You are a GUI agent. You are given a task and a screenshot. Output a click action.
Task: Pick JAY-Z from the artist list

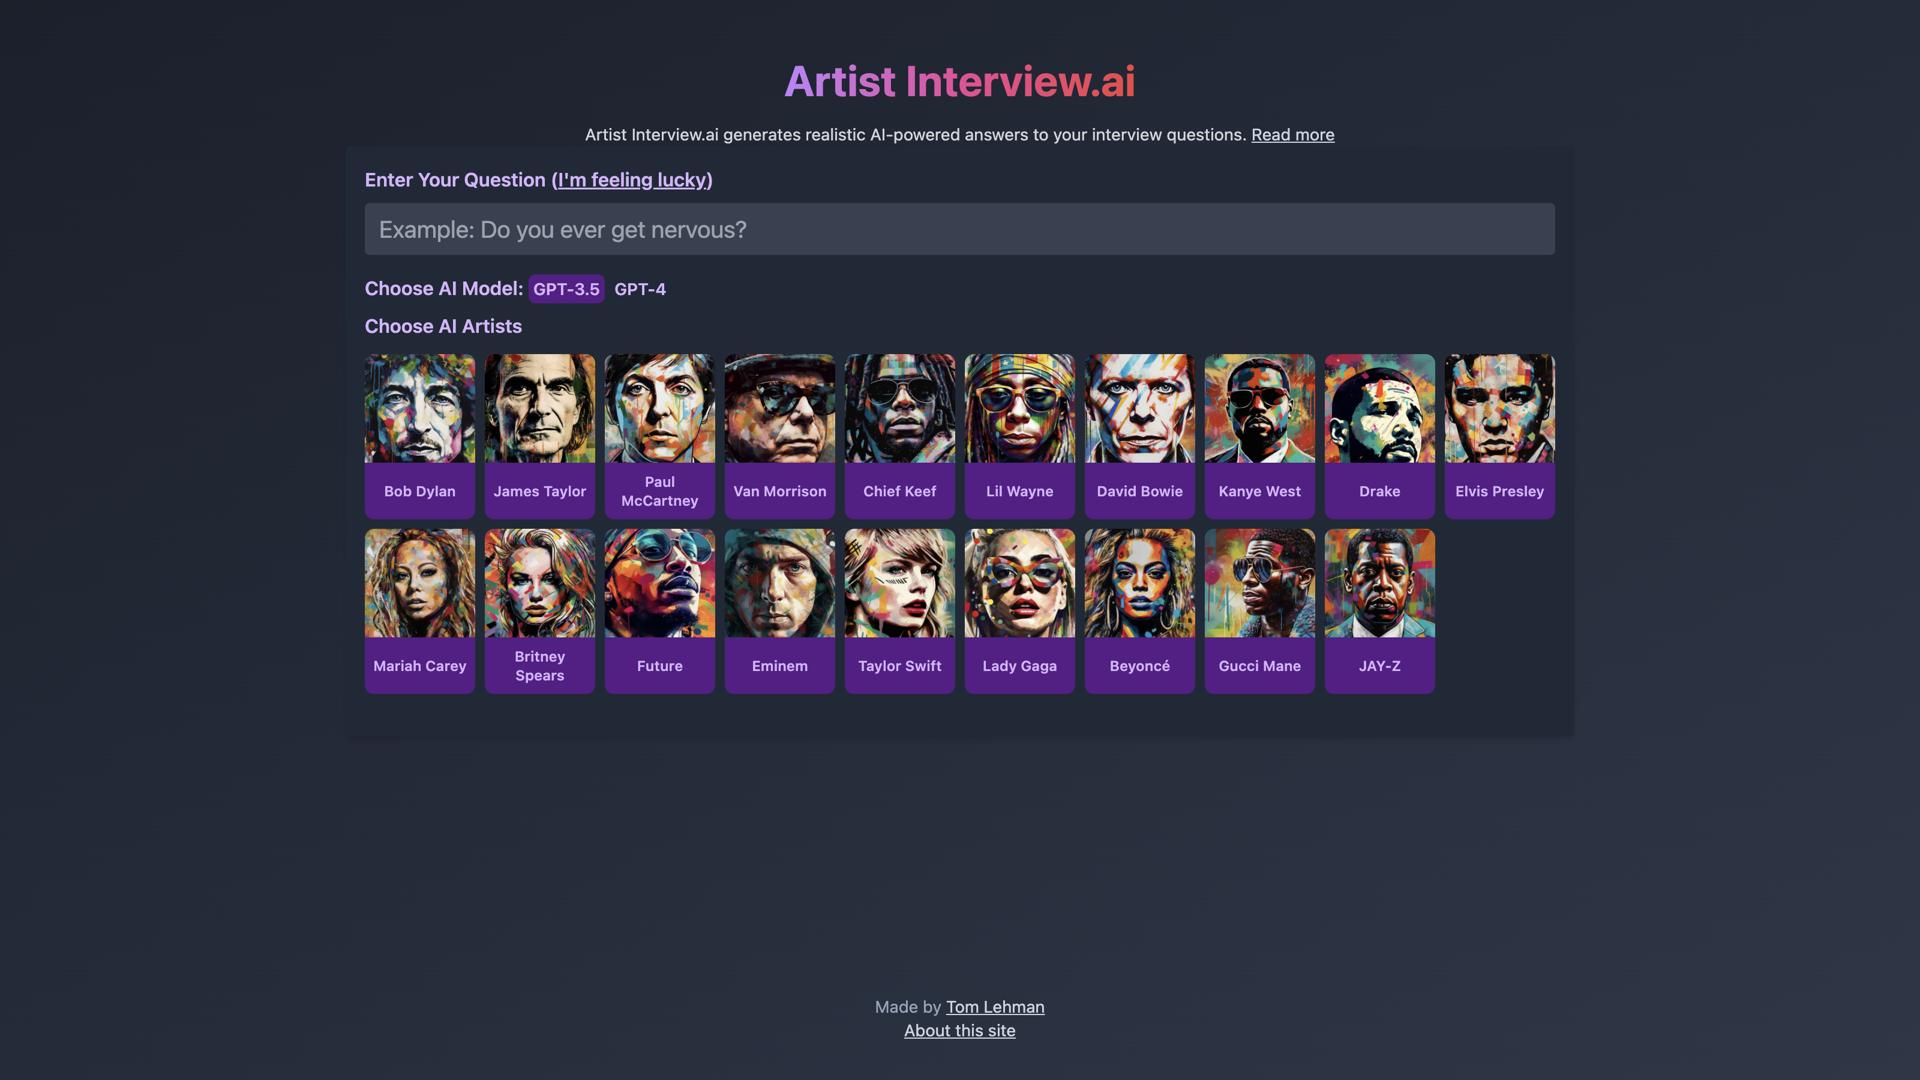point(1379,610)
